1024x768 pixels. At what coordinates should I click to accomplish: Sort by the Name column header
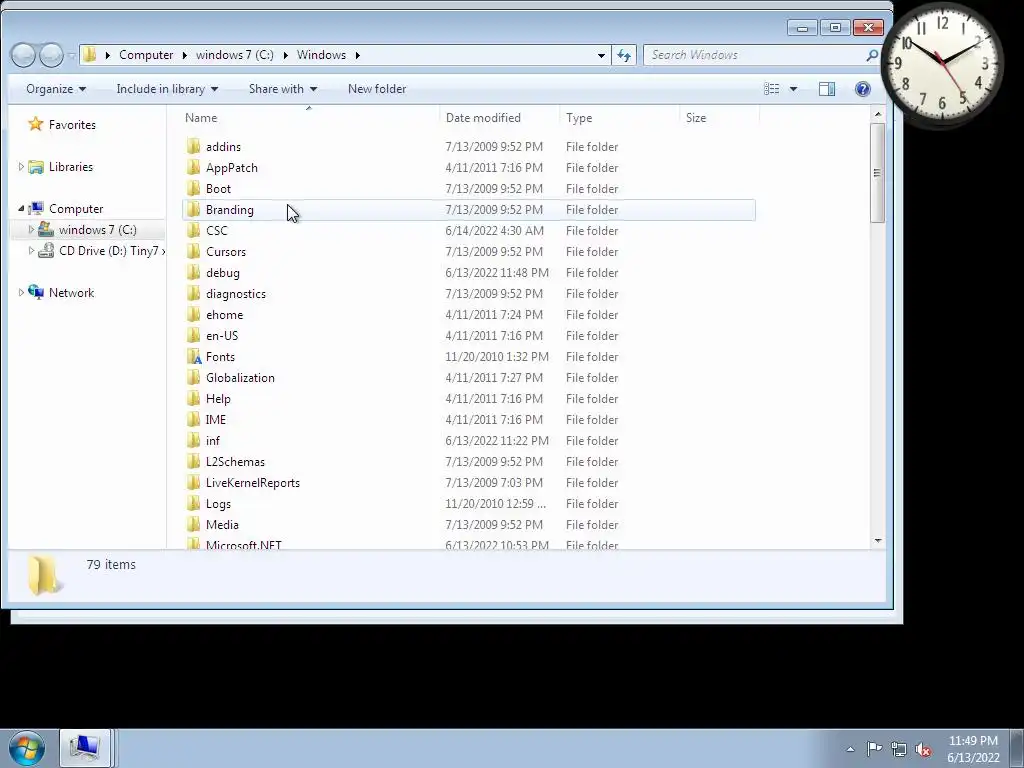coord(309,118)
